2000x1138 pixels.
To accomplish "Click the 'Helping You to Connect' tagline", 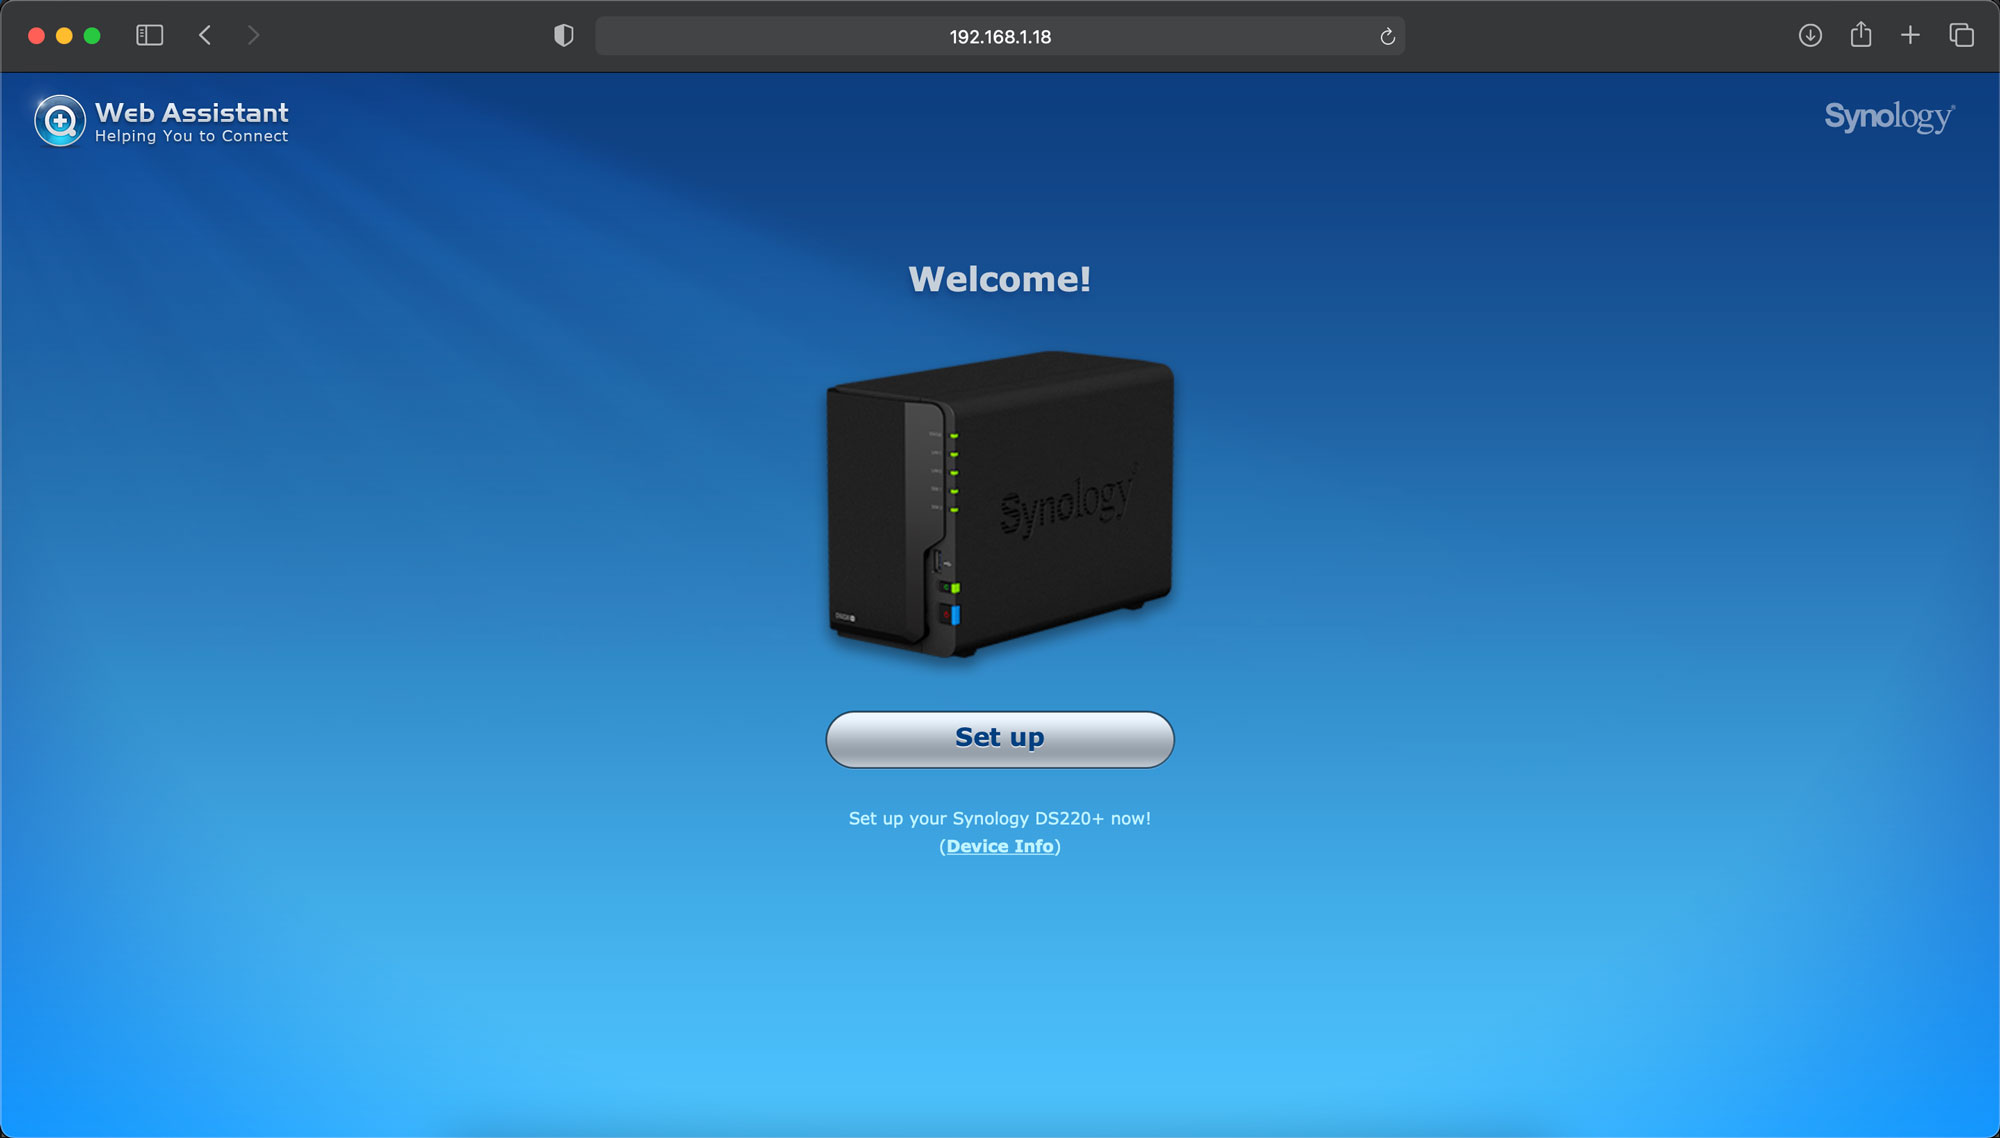I will (191, 136).
